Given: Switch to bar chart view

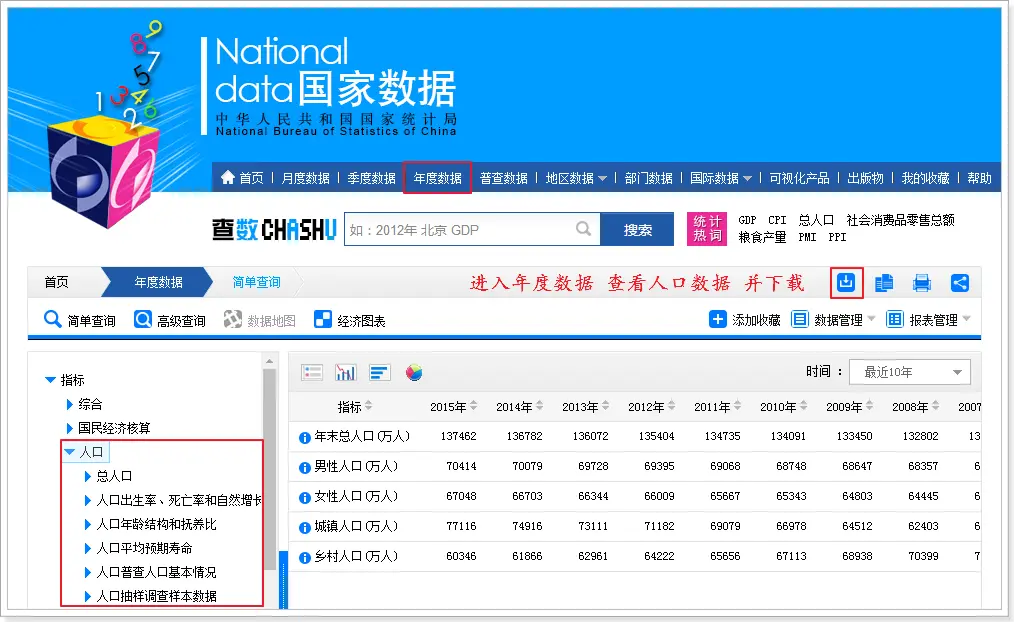Looking at the screenshot, I should [344, 371].
